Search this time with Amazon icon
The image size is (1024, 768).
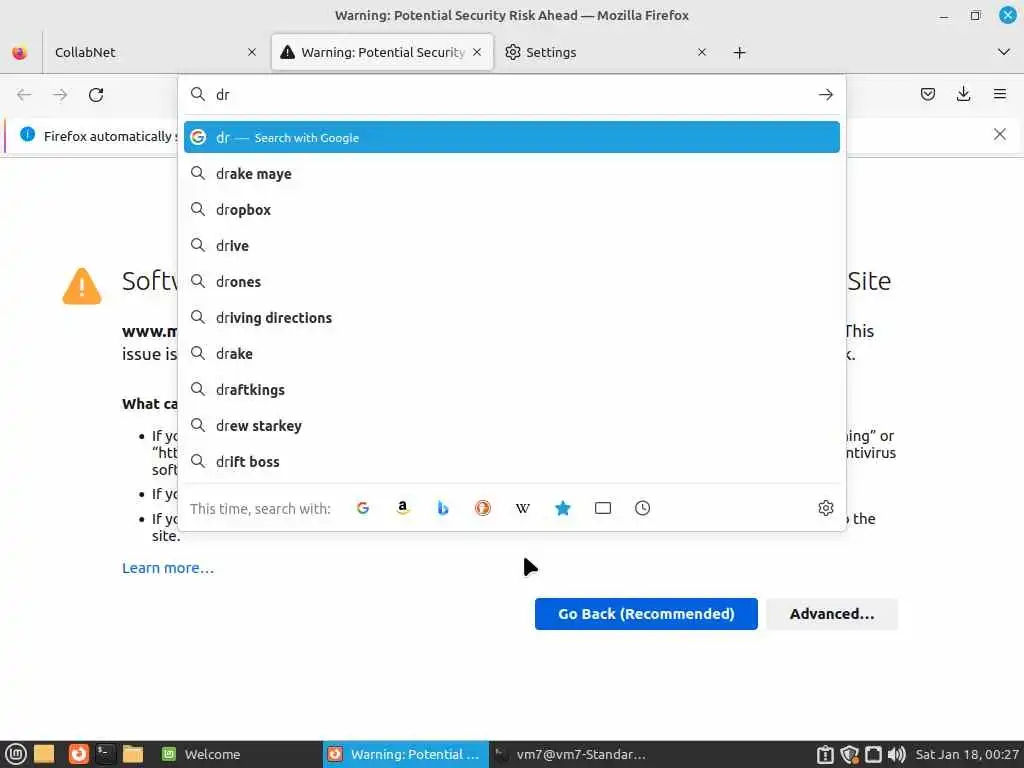[x=403, y=508]
